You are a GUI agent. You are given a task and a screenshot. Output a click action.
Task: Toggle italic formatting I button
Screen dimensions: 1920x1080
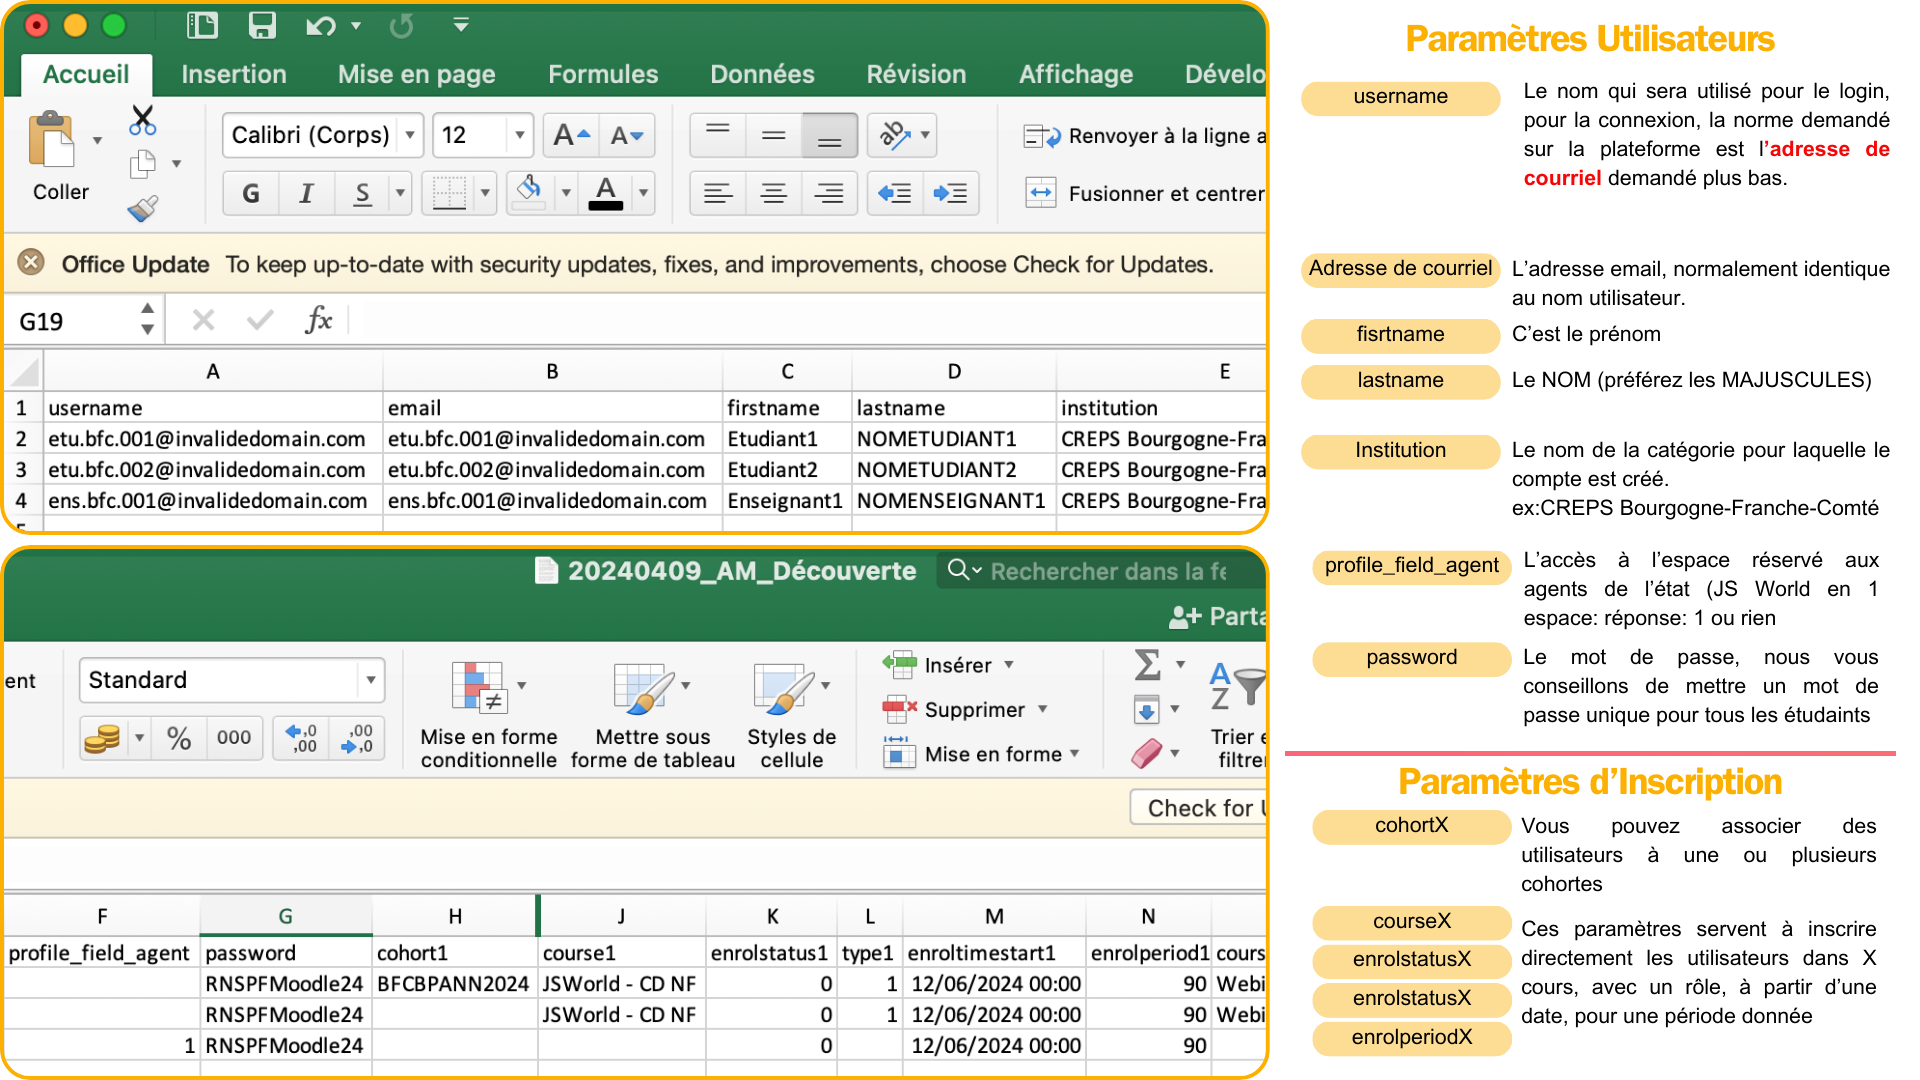pos(306,193)
